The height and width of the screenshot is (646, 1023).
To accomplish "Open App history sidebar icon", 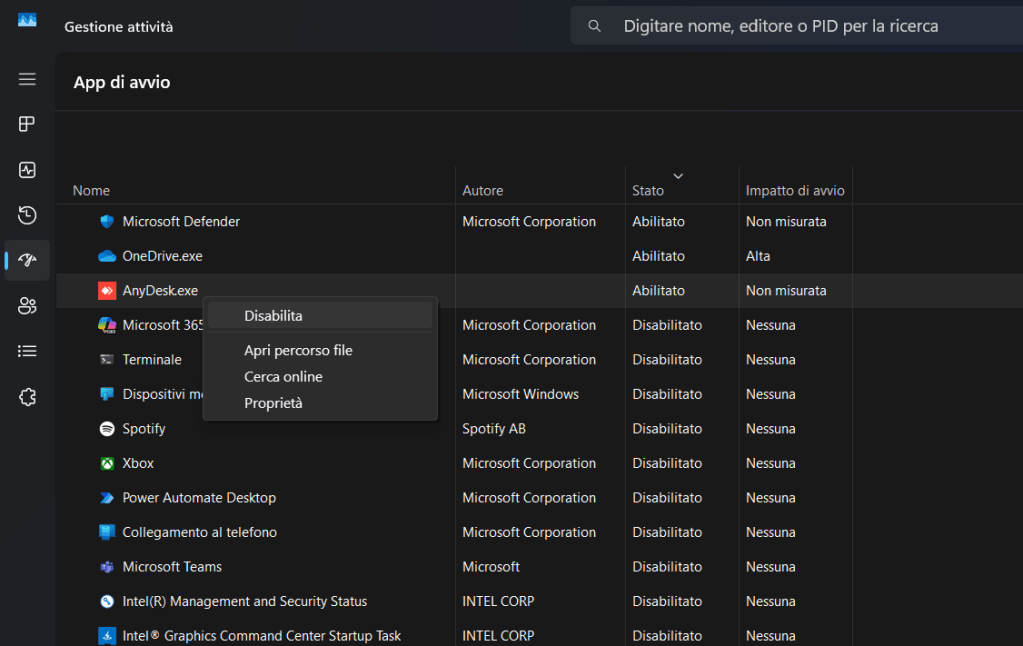I will pos(27,215).
